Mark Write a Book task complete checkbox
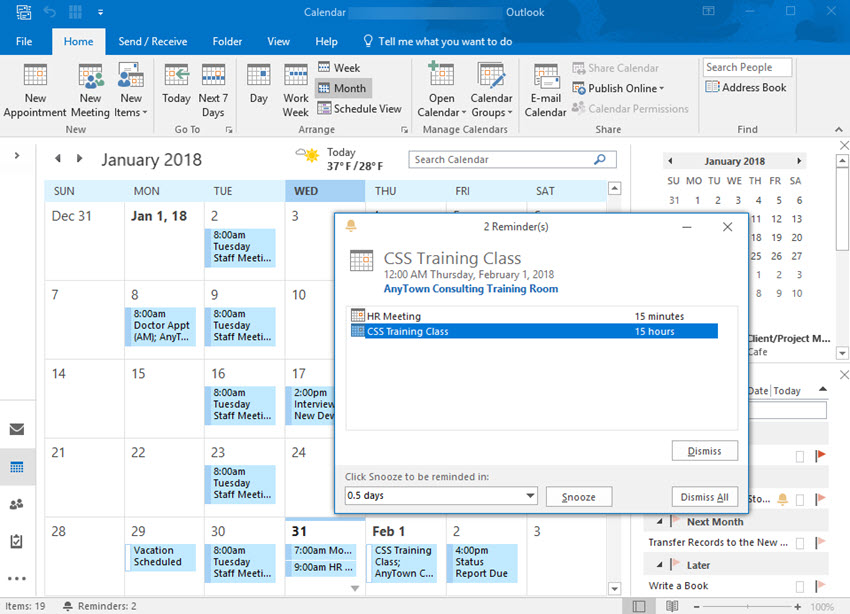850x614 pixels. 800,586
